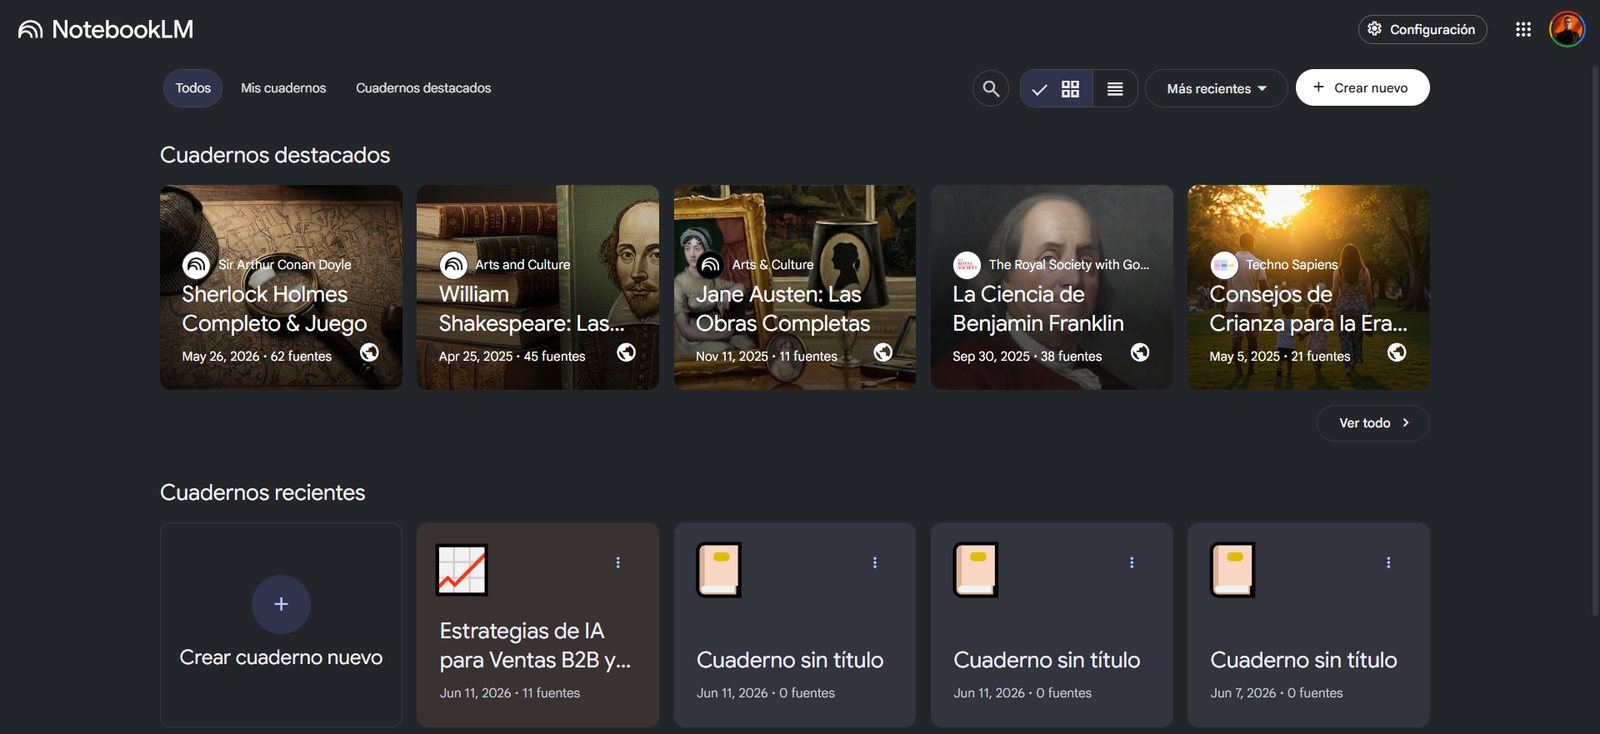The width and height of the screenshot is (1600, 734).
Task: Click the May 26, 2026 · 62 fuentes text
Action: 257,356
